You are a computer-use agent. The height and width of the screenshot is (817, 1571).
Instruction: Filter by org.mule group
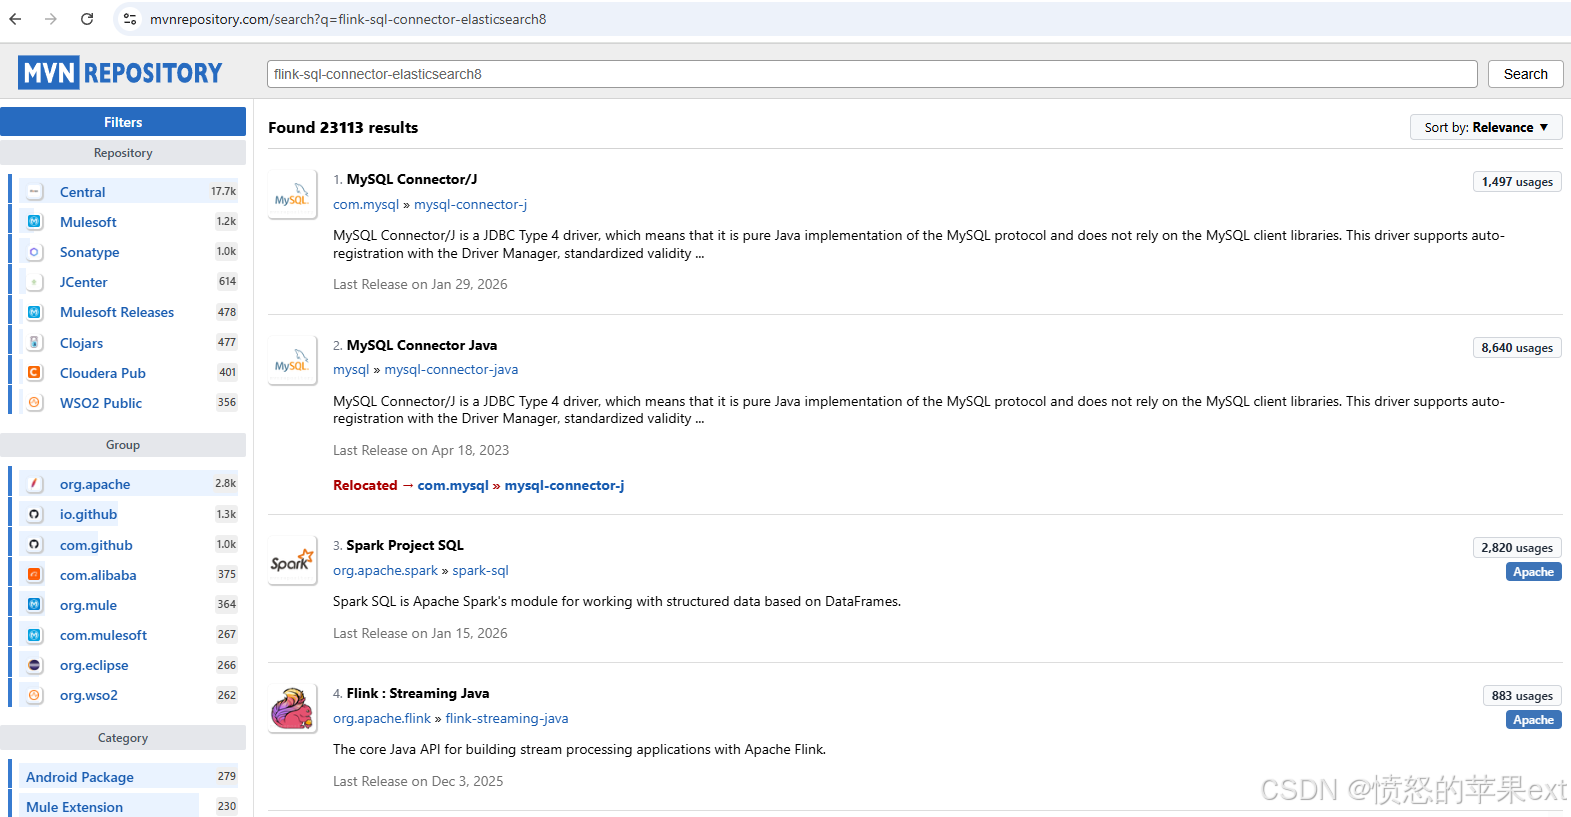pos(88,605)
